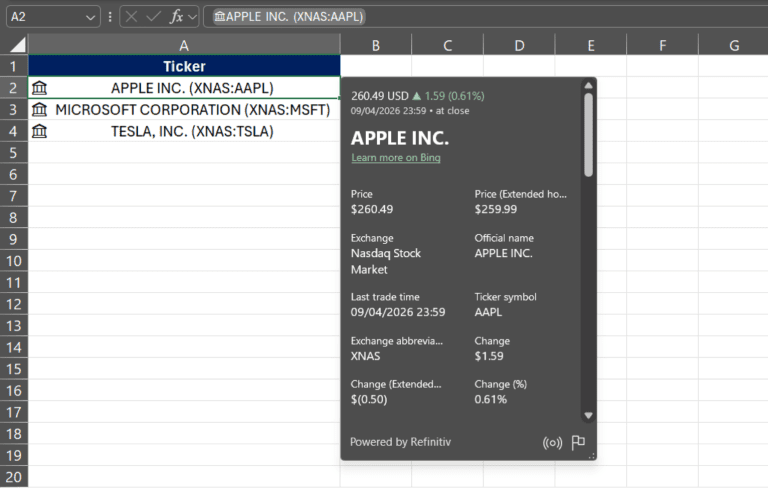Select column G header
This screenshot has height=490, width=768.
(733, 45)
